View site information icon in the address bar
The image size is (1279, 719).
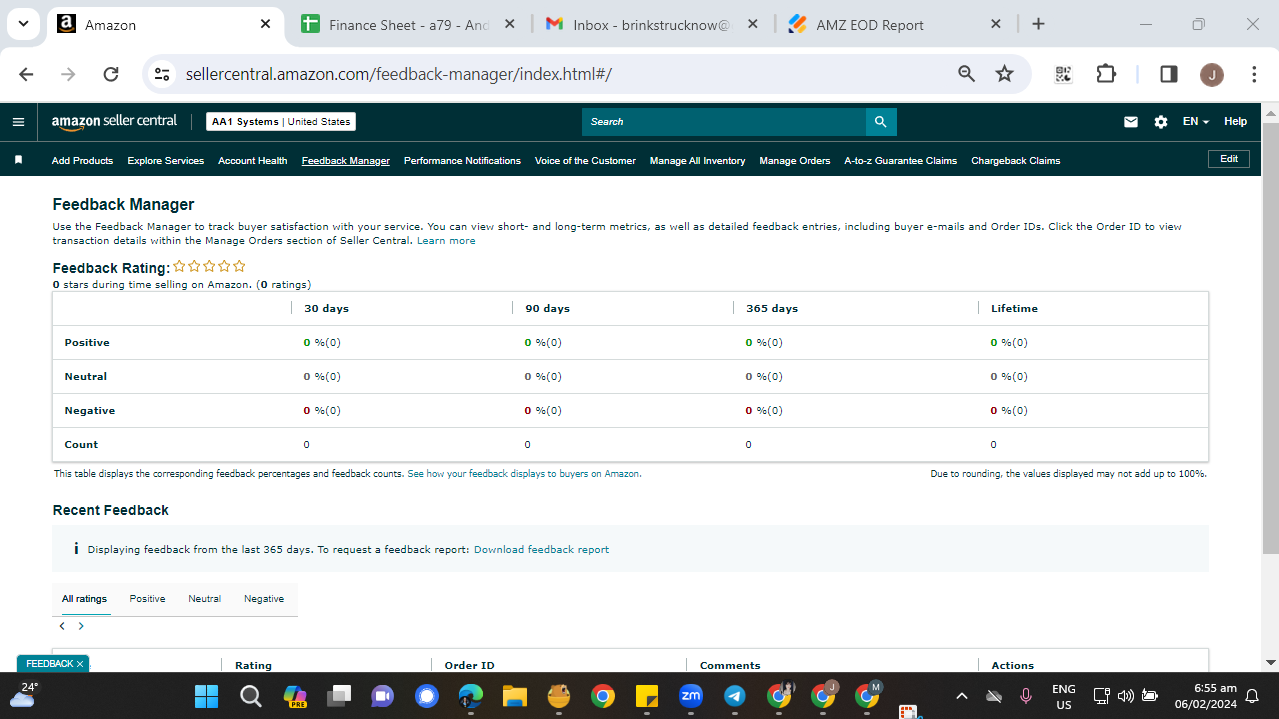point(163,74)
